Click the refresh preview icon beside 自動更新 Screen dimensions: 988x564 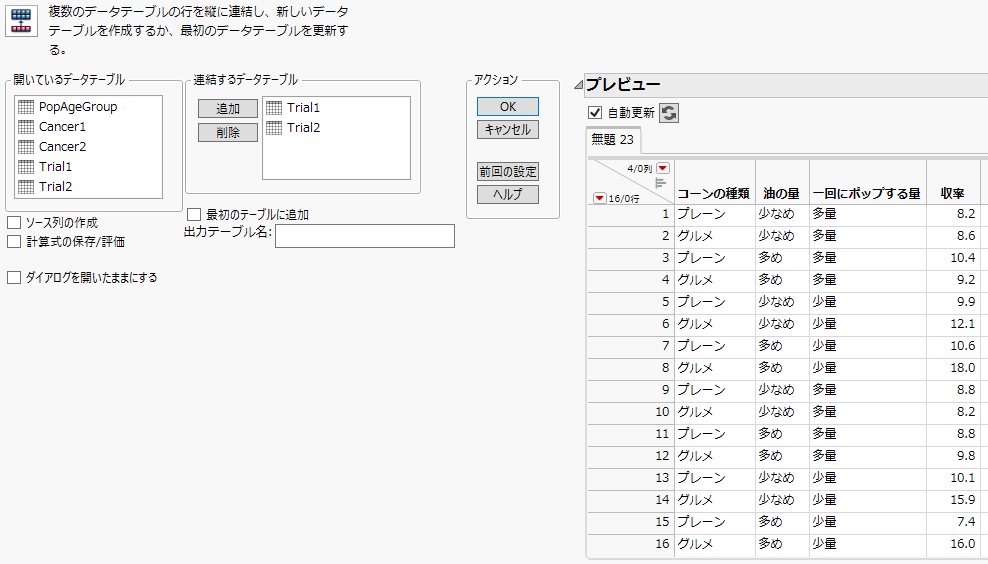coord(669,113)
